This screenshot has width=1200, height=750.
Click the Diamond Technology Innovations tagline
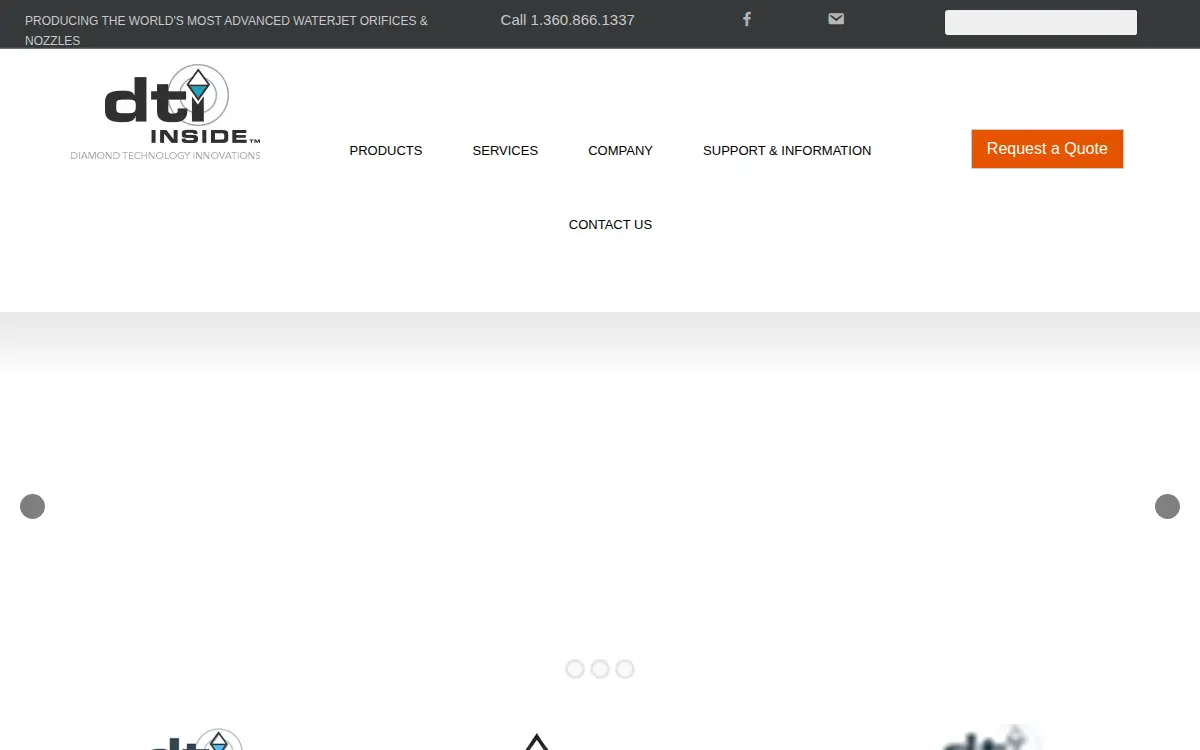pyautogui.click(x=165, y=155)
